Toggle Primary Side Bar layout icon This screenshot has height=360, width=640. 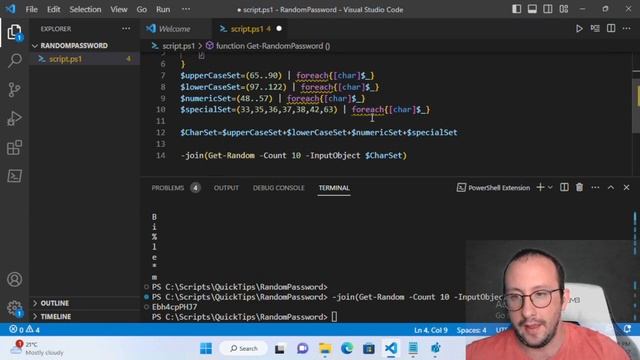pos(517,9)
